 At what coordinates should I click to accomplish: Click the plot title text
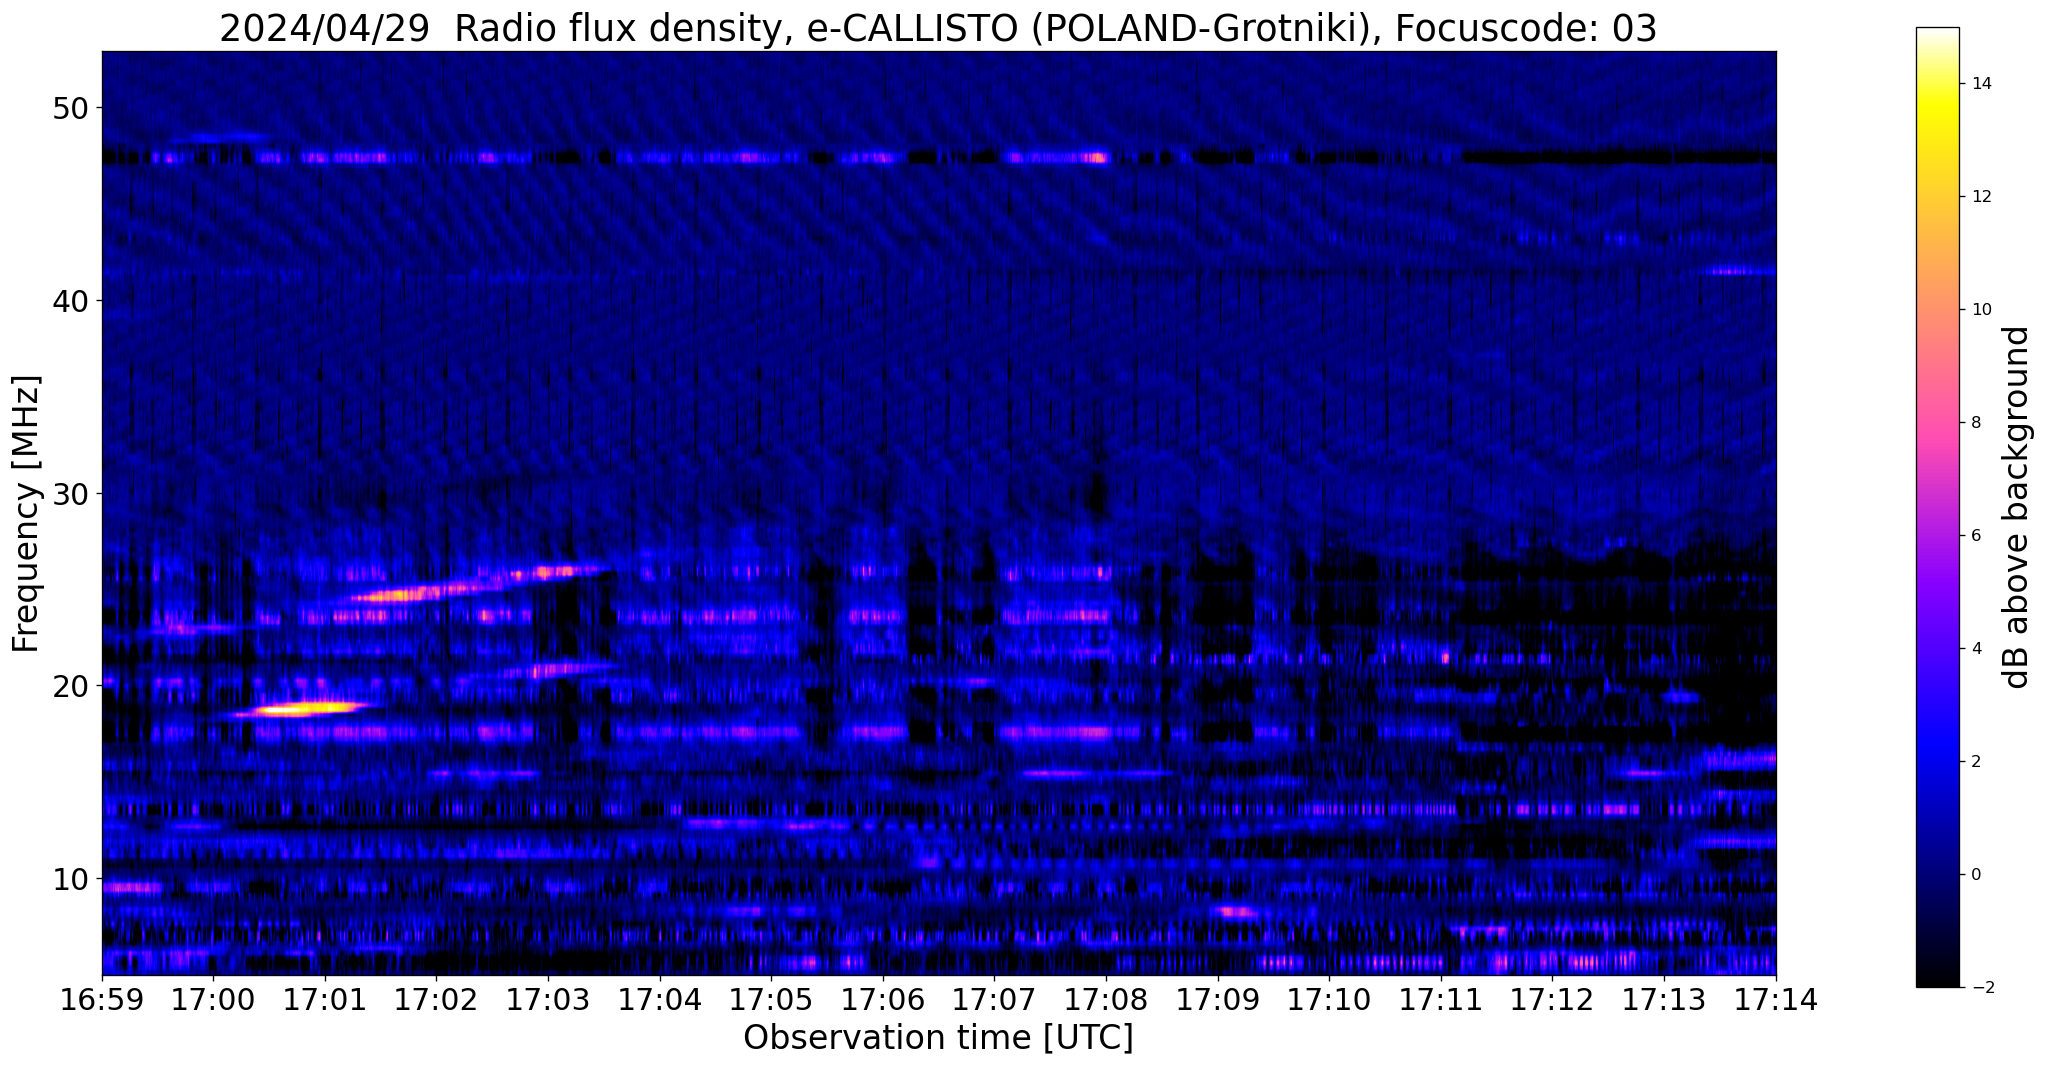click(938, 28)
